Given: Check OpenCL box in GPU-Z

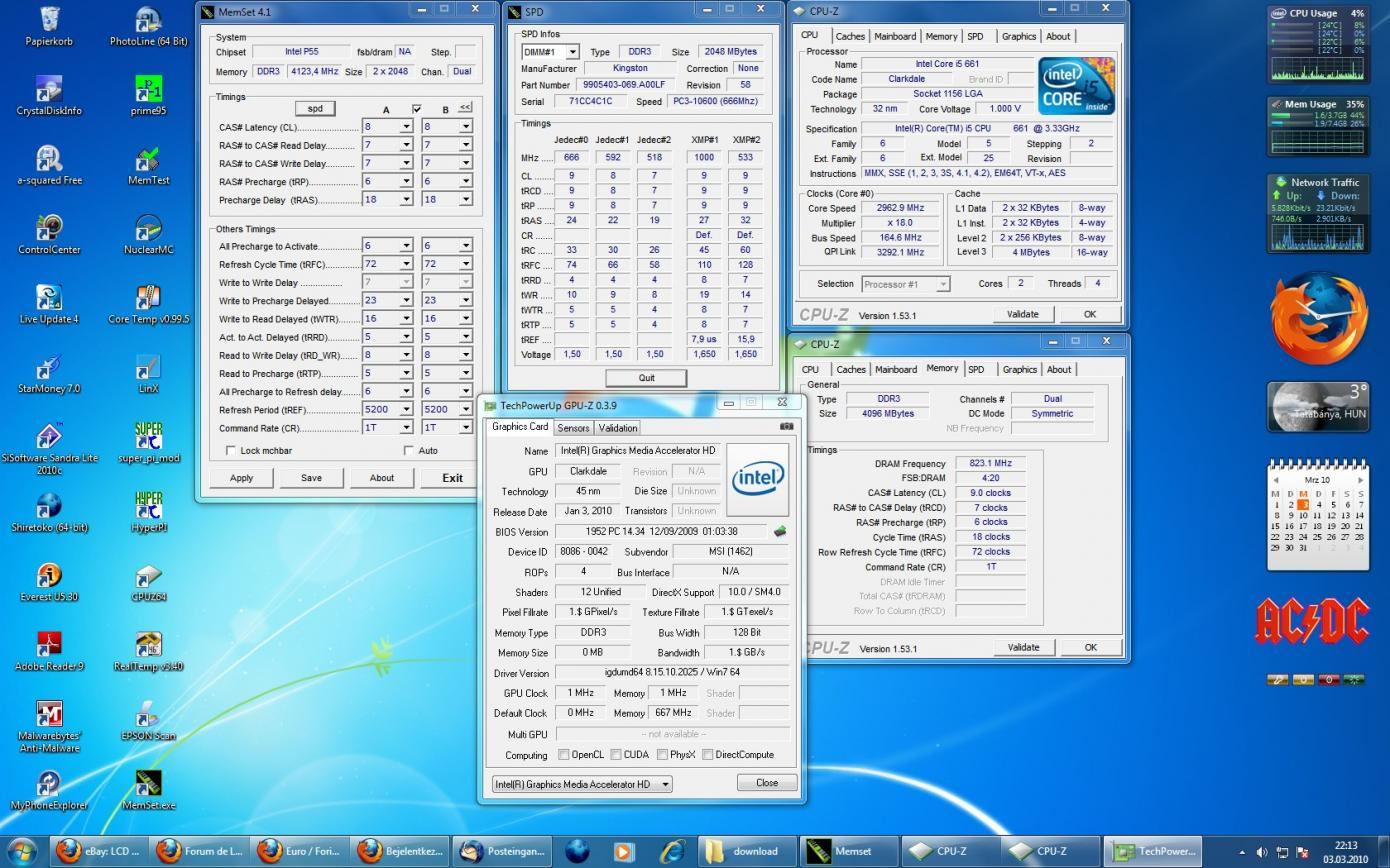Looking at the screenshot, I should (564, 755).
